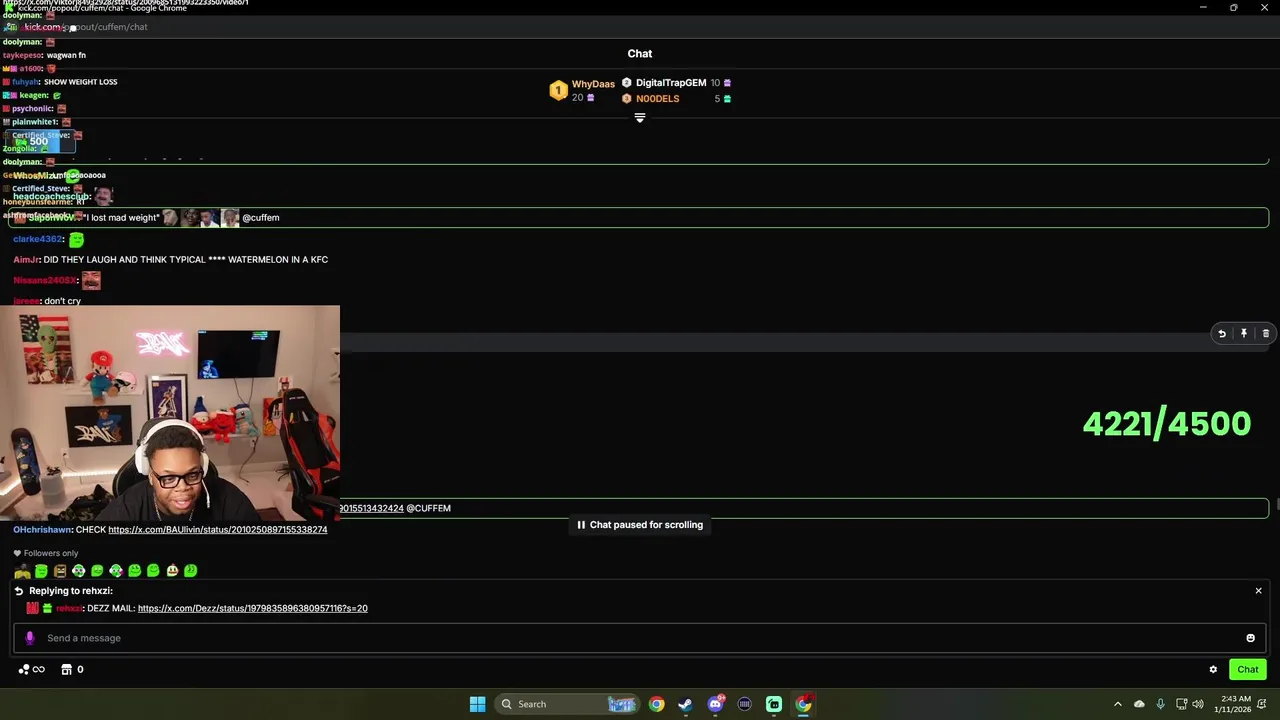Viewport: 1280px width, 720px height.
Task: Open DigitalTrapGEM leaderboard entry
Action: (x=676, y=83)
